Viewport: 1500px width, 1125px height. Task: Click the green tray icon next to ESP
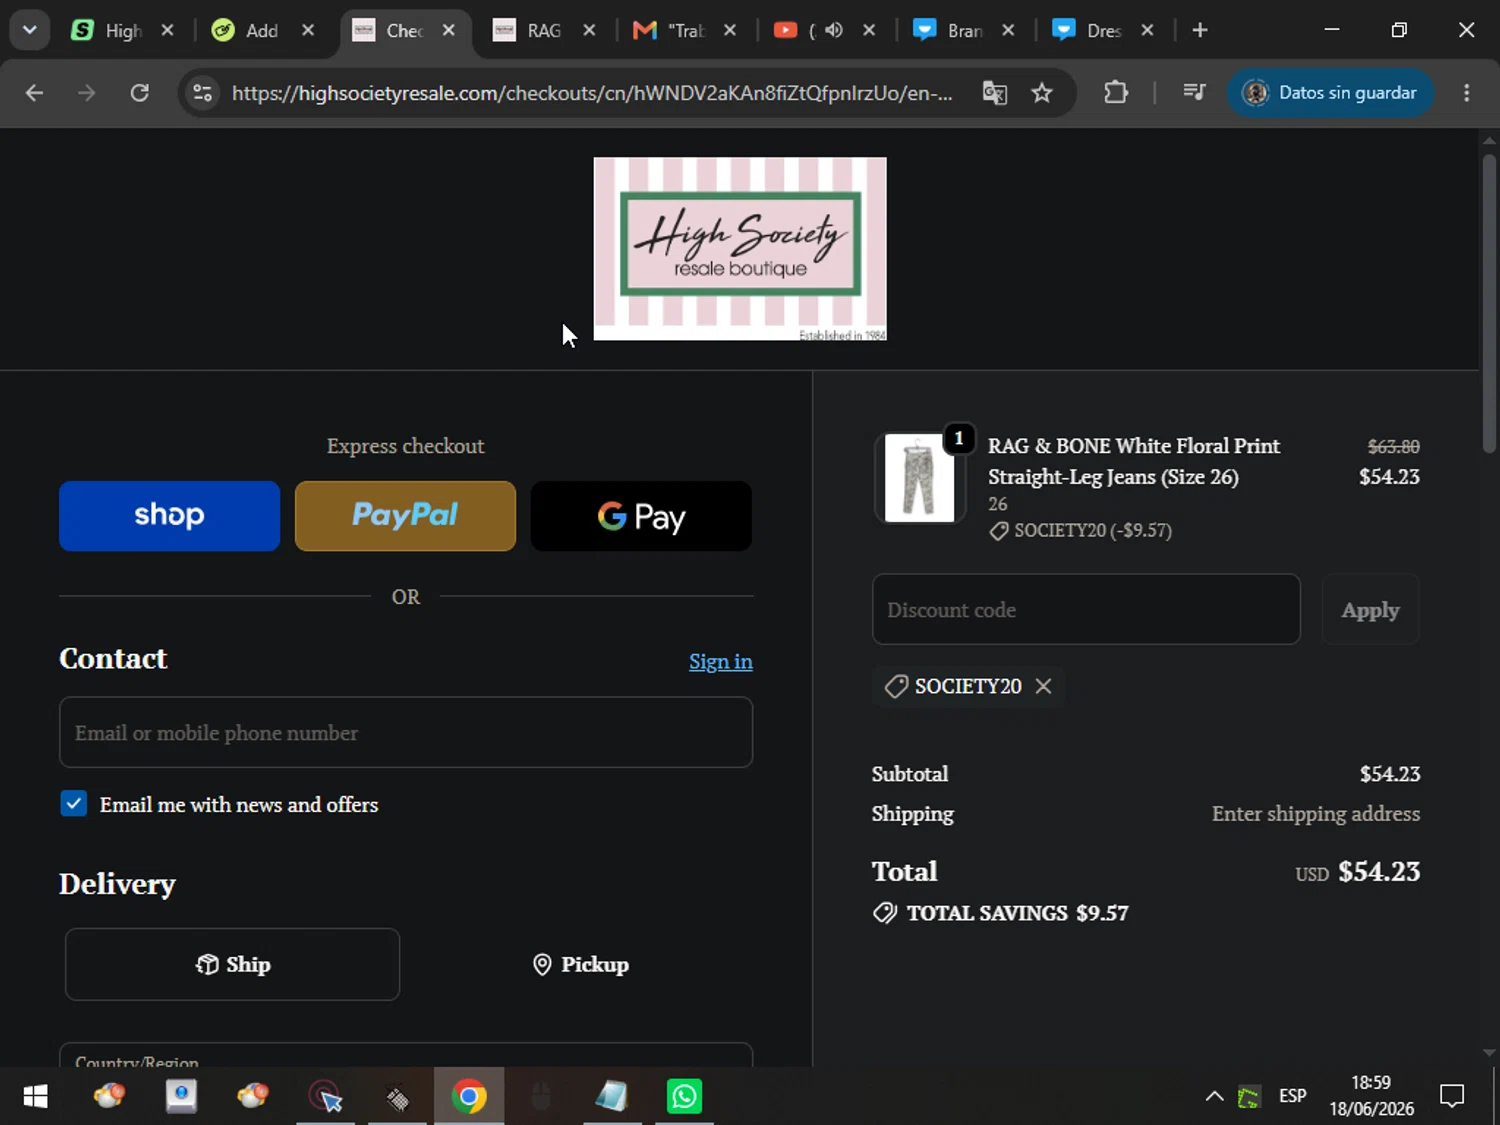[x=1248, y=1097]
